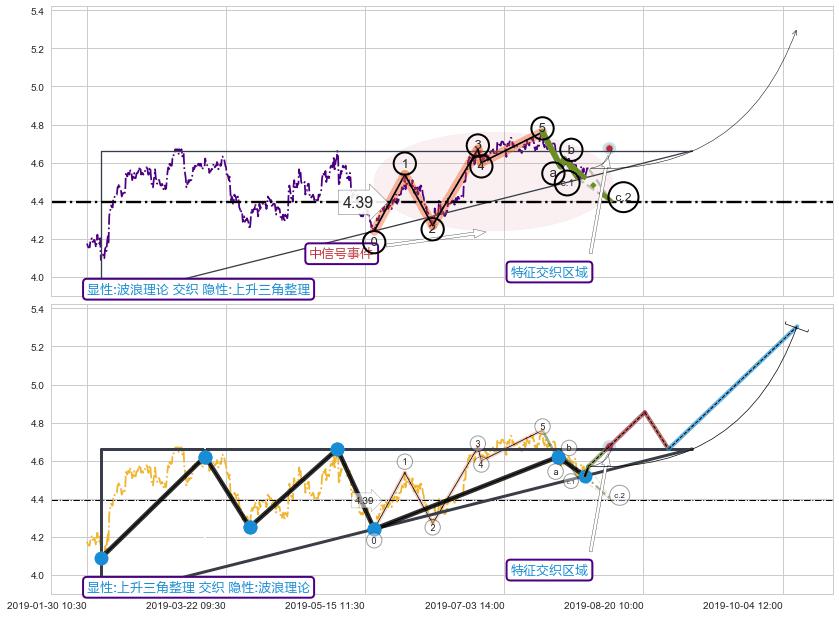Select first blue peak dot in bottom chart

click(x=205, y=457)
